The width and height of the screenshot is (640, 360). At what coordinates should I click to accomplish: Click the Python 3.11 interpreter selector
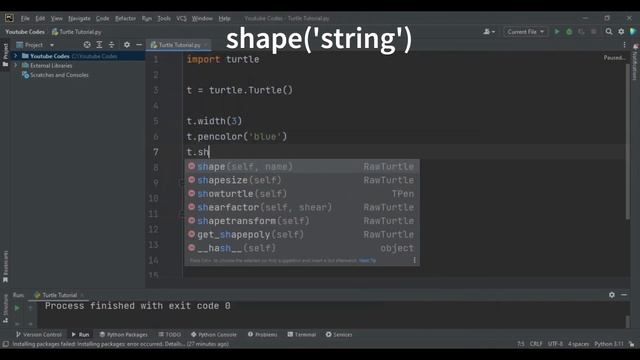[x=609, y=344]
